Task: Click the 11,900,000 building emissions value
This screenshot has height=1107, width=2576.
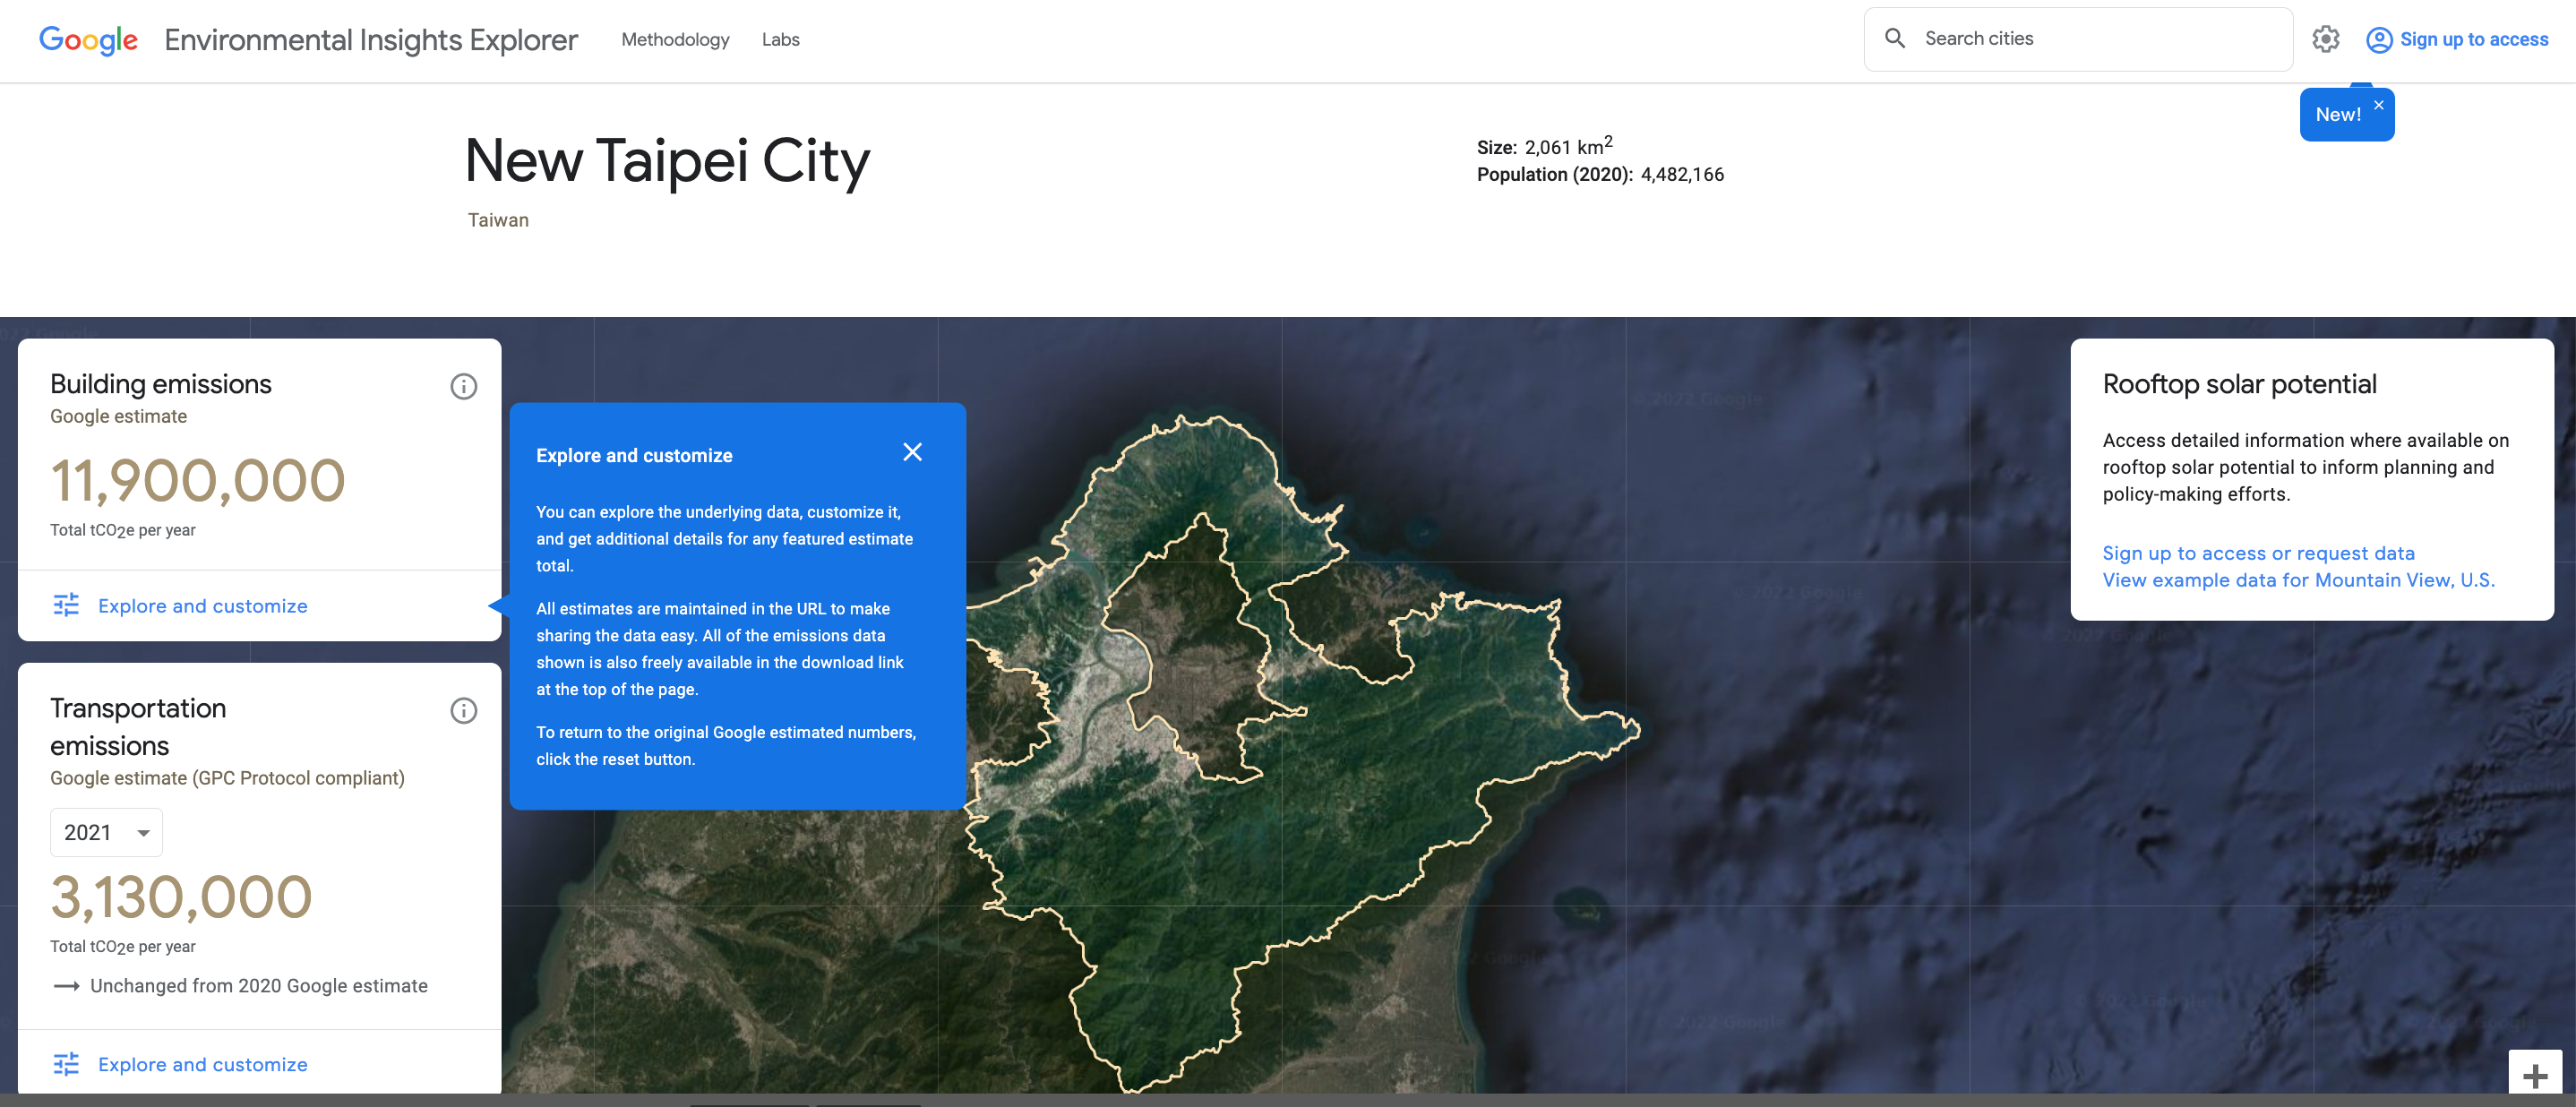Action: [198, 481]
